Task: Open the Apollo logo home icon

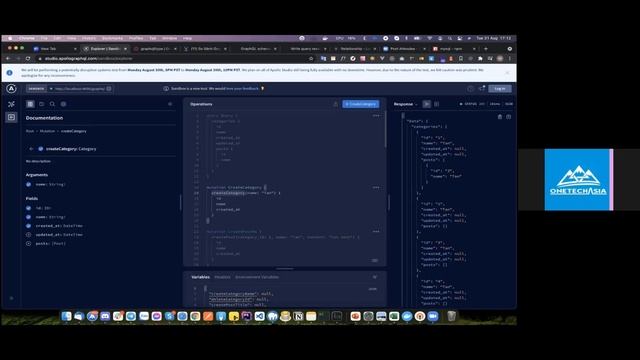Action: [11, 89]
